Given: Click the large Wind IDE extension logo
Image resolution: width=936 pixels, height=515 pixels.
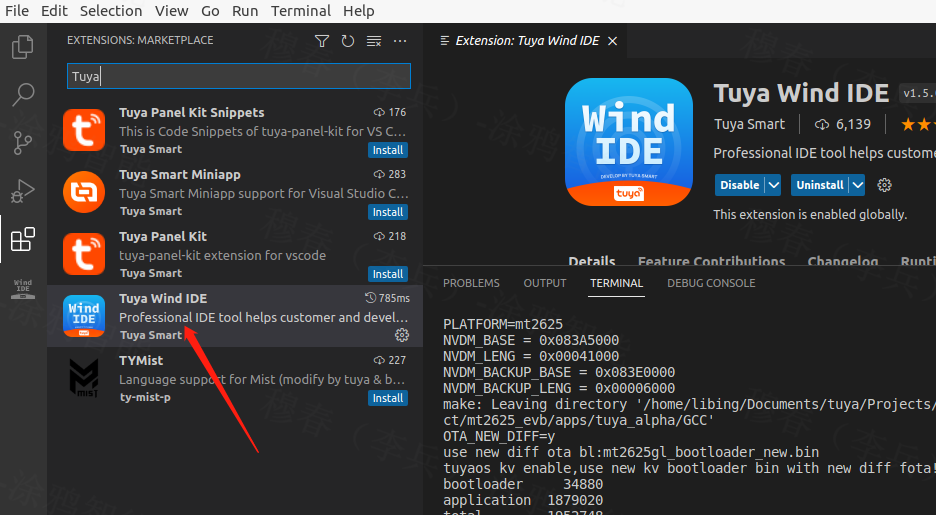Looking at the screenshot, I should 629,141.
